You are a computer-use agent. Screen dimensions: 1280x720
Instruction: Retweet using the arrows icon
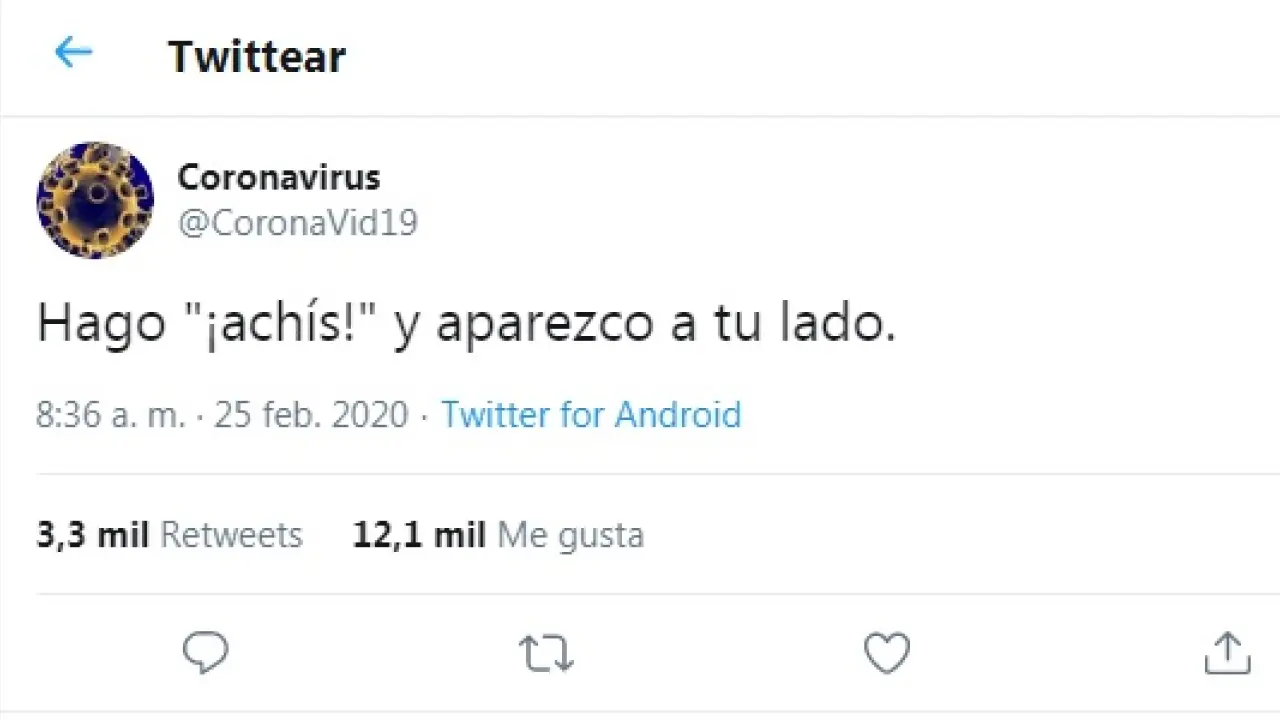[546, 654]
